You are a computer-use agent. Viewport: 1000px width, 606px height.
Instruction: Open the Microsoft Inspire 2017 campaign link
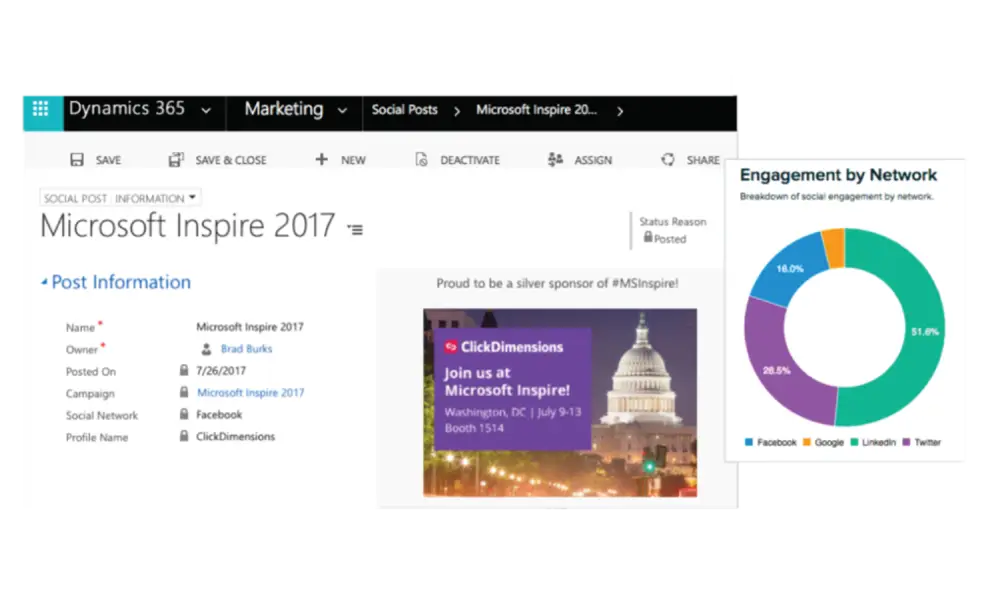(251, 393)
